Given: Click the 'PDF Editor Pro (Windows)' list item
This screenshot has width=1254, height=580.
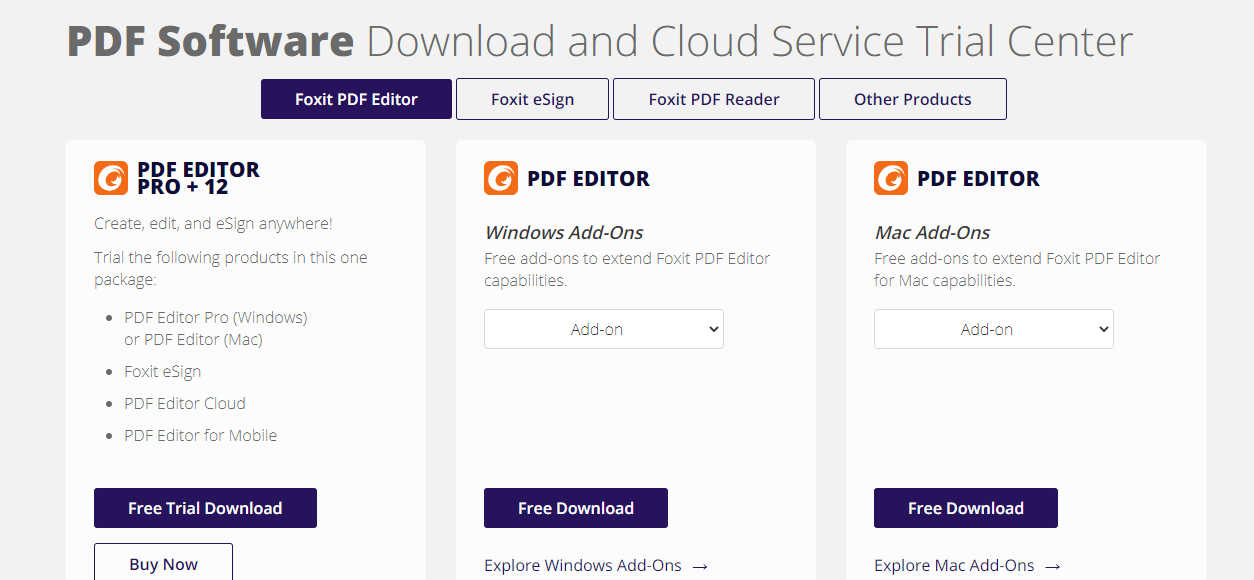Looking at the screenshot, I should 216,317.
